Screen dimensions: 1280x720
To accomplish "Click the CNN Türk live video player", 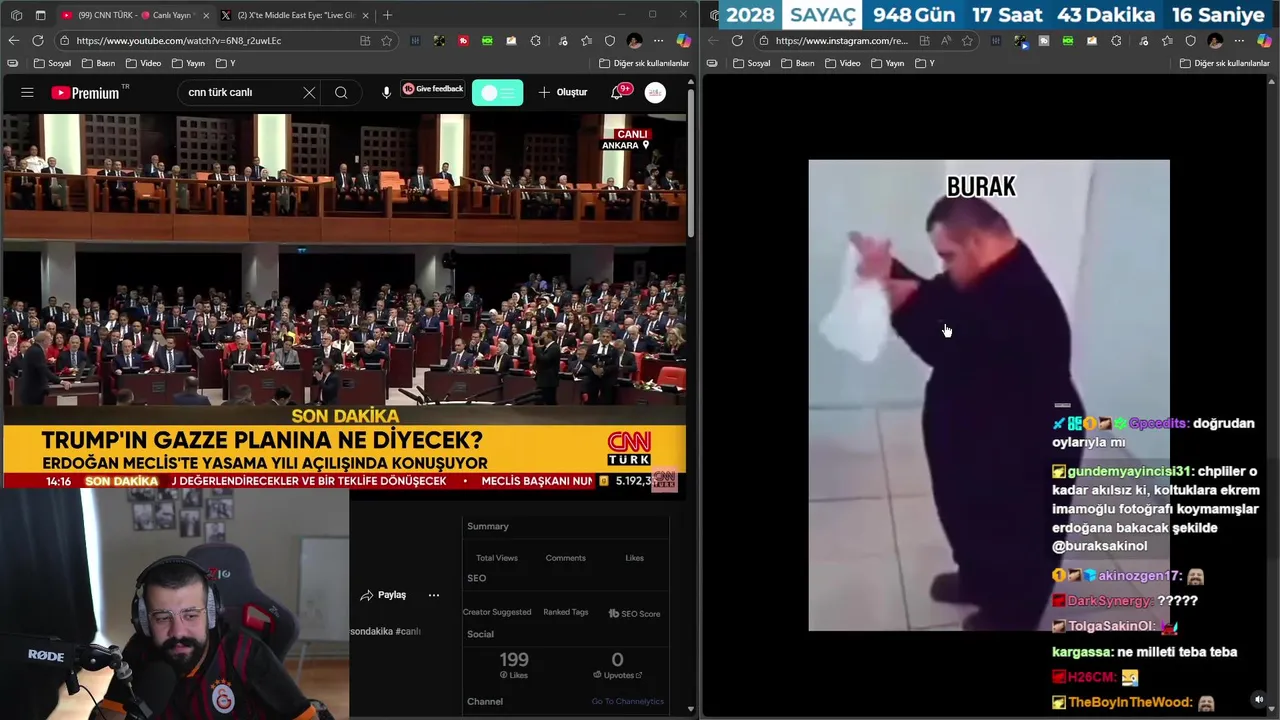I will (344, 300).
